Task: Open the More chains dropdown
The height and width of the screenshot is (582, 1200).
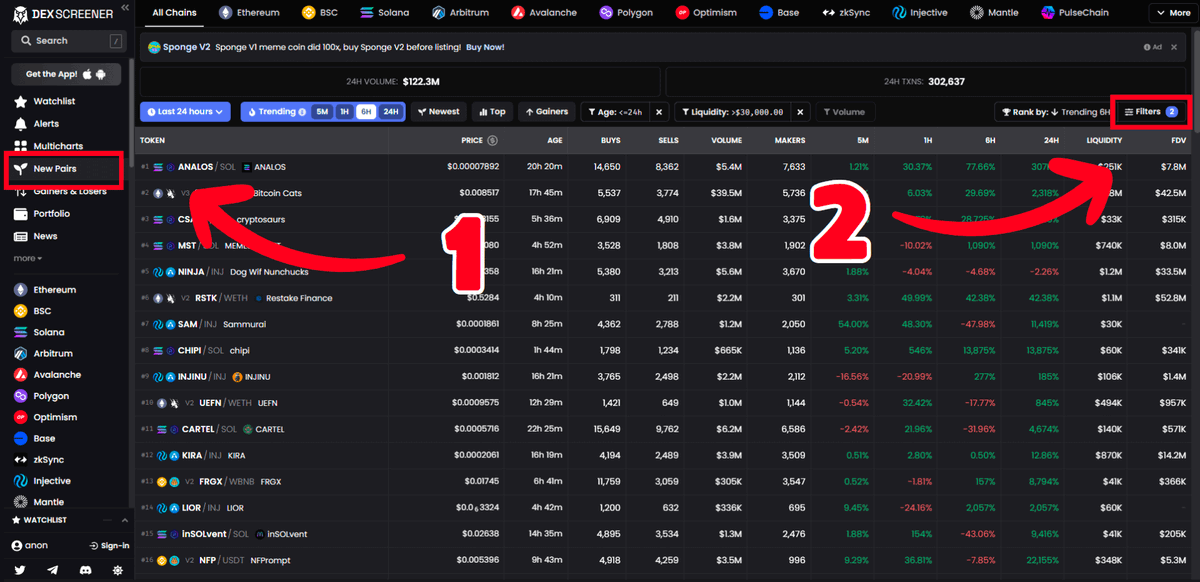Action: pyautogui.click(x=1173, y=13)
